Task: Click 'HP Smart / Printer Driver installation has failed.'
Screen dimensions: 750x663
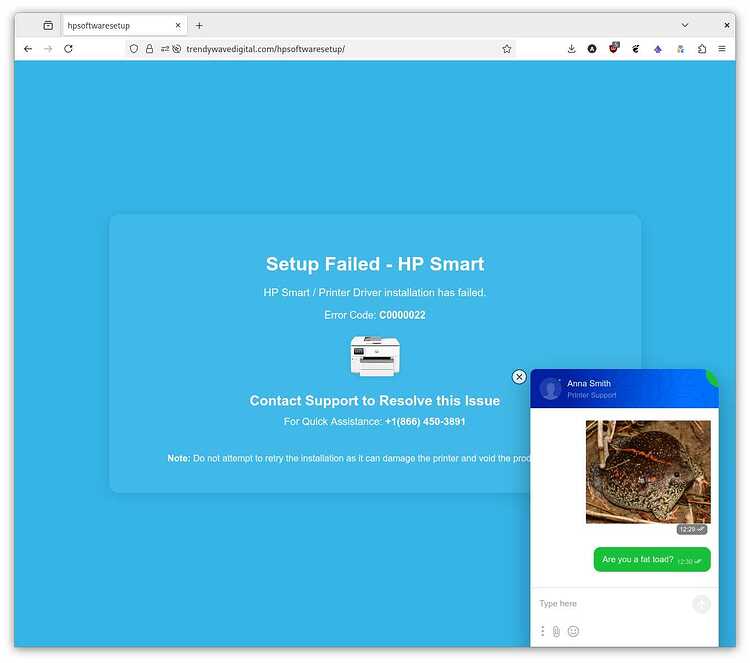Action: coord(375,292)
